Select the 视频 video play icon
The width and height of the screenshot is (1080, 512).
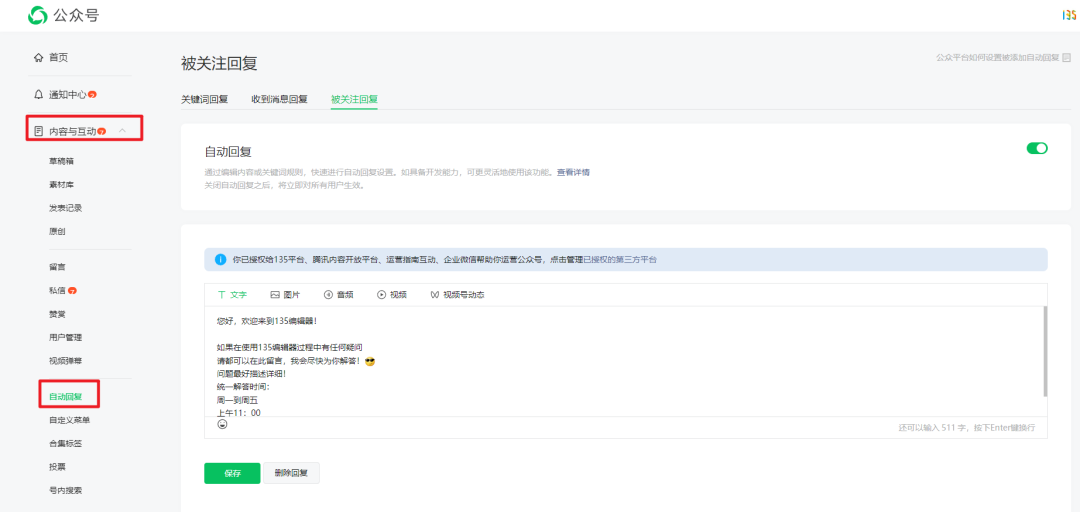382,294
